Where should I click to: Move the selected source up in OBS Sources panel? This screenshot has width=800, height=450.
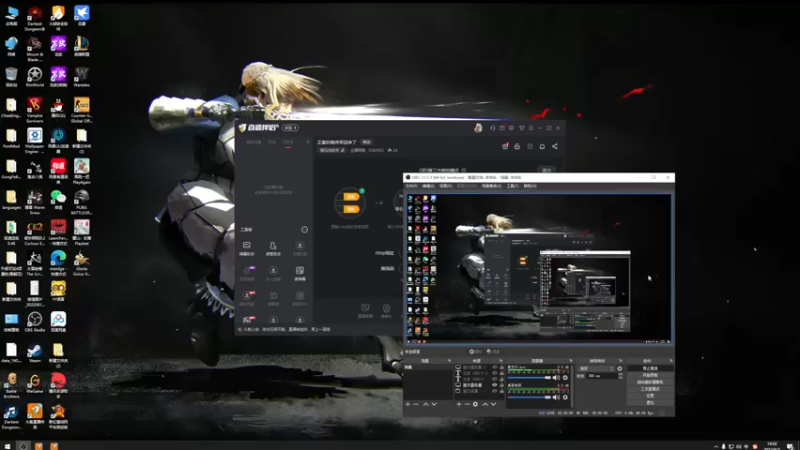pyautogui.click(x=485, y=404)
